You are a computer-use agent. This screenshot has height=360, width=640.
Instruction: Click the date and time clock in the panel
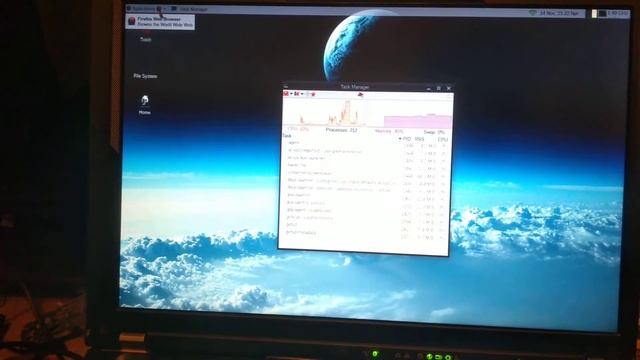pos(559,13)
